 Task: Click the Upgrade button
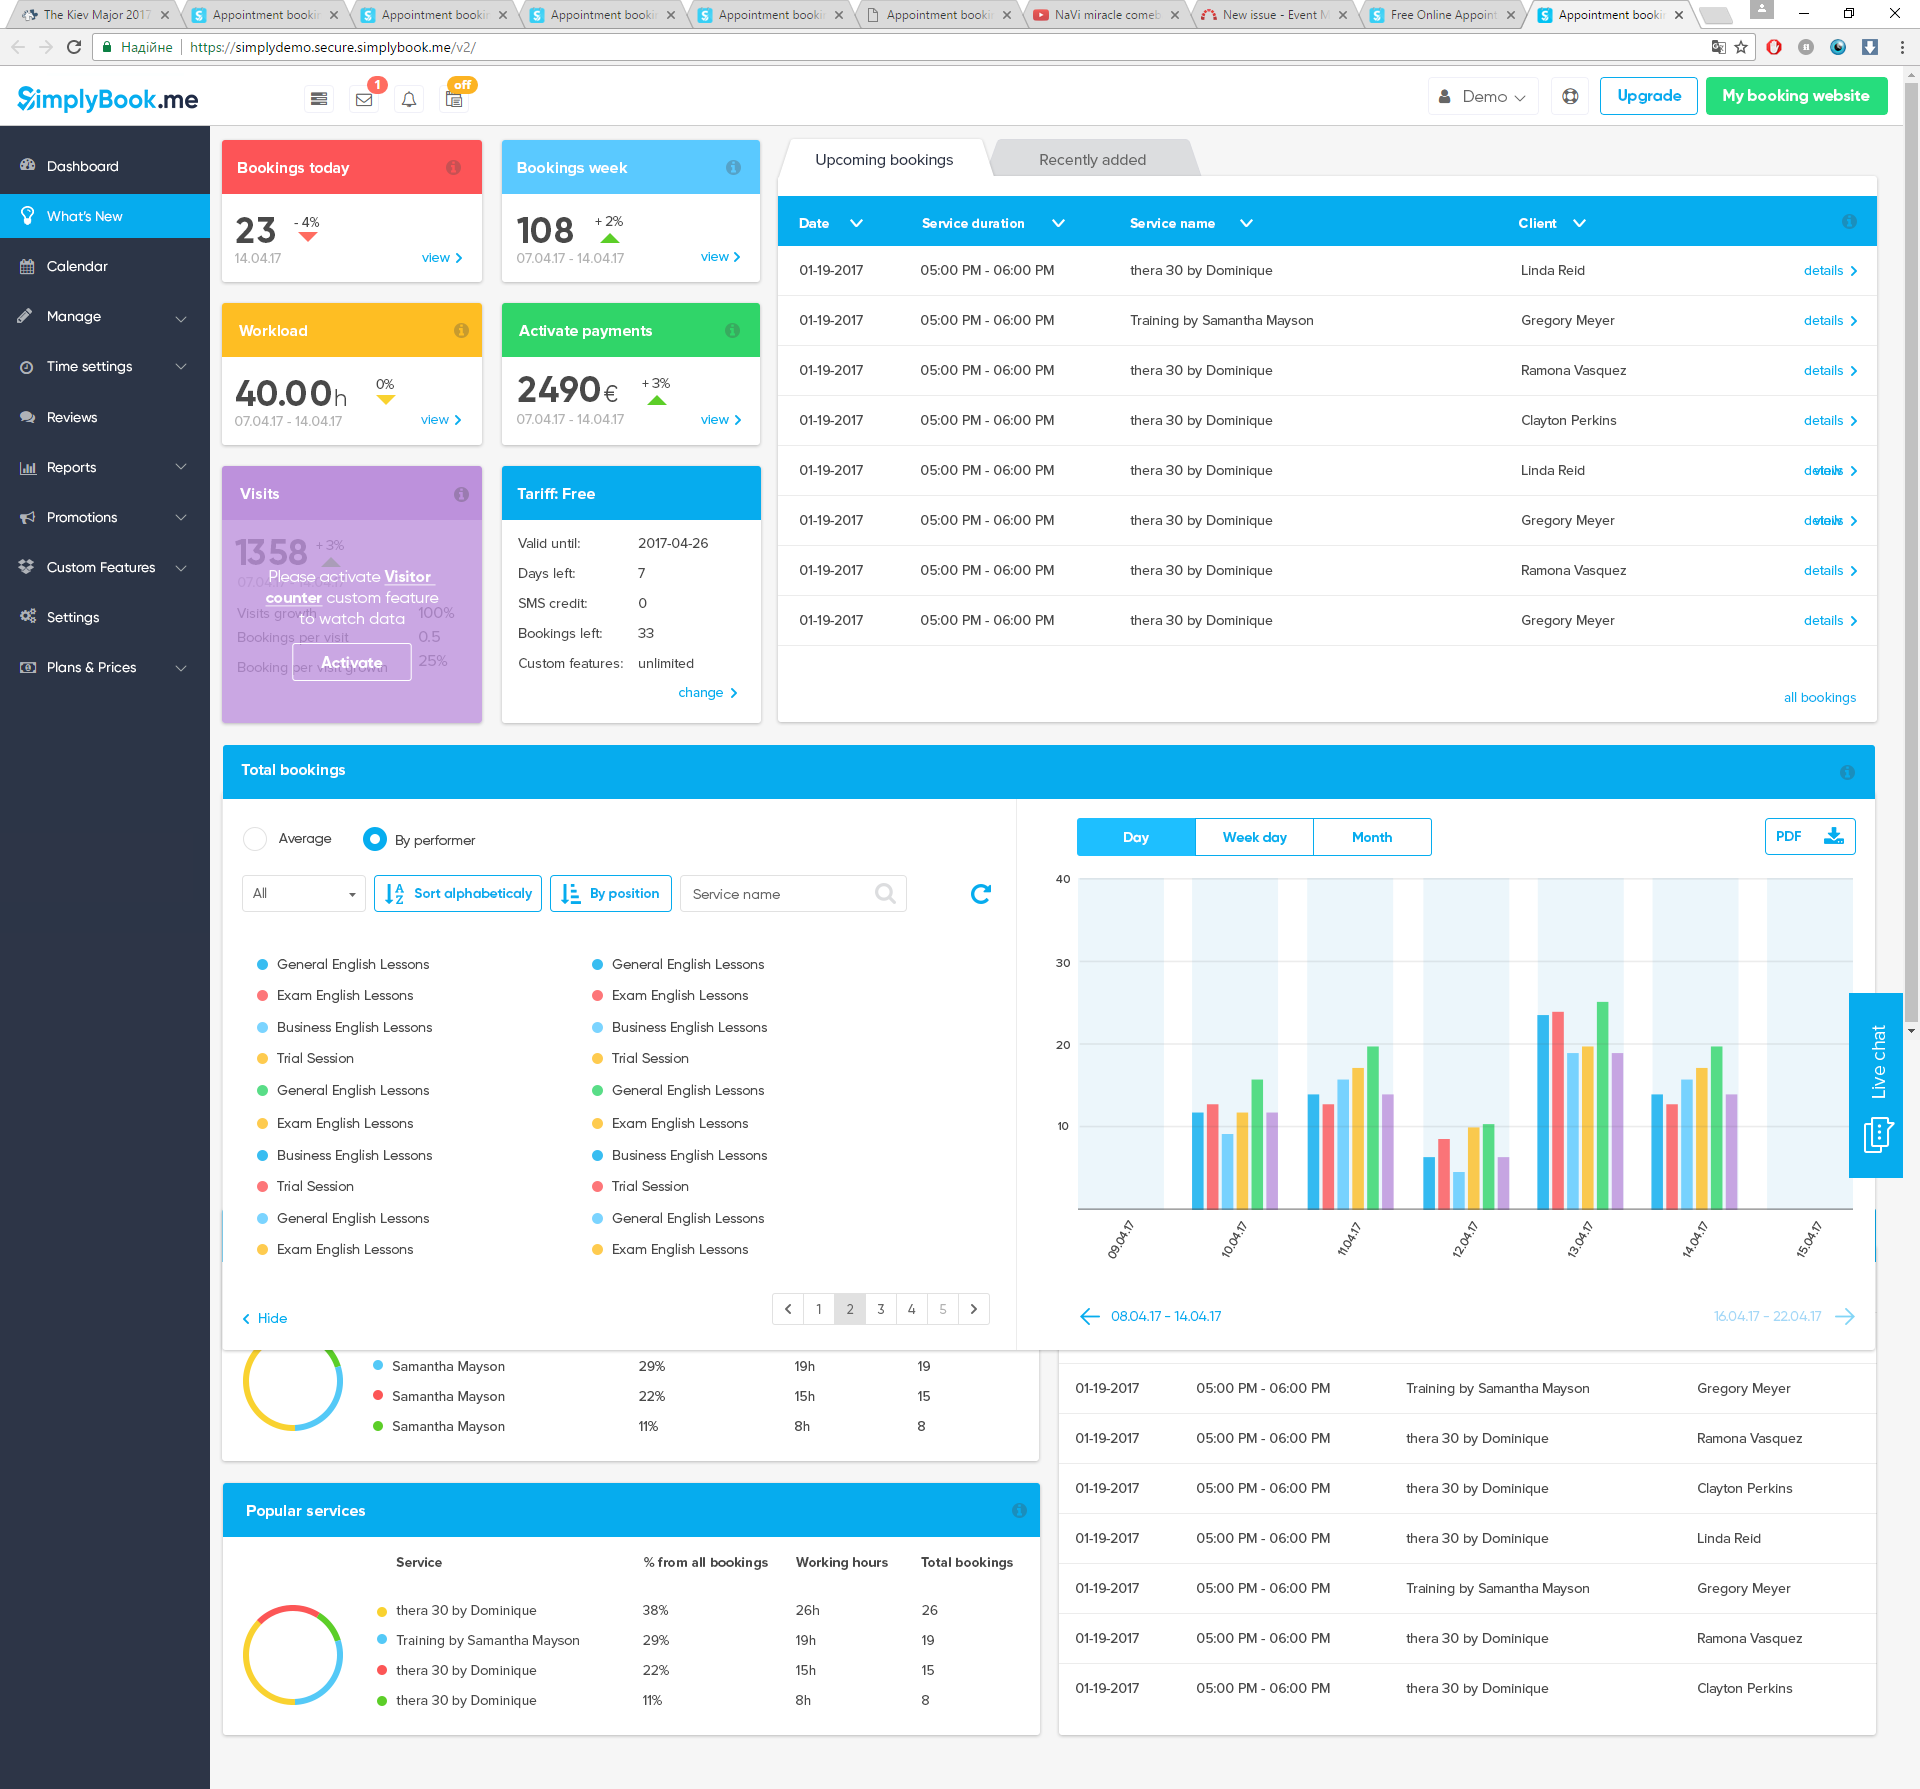[x=1648, y=96]
